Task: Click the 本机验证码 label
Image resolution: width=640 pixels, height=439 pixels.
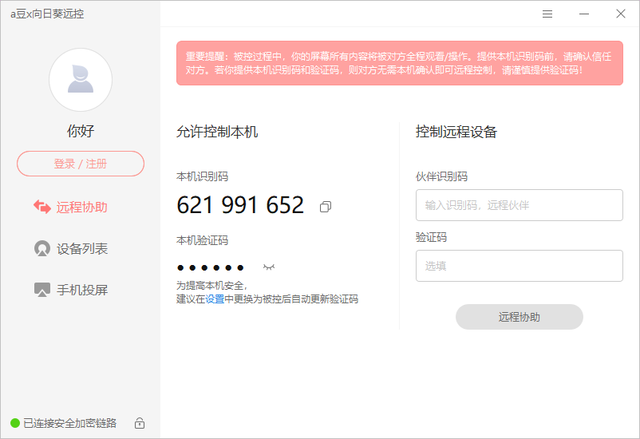Action: click(x=202, y=240)
